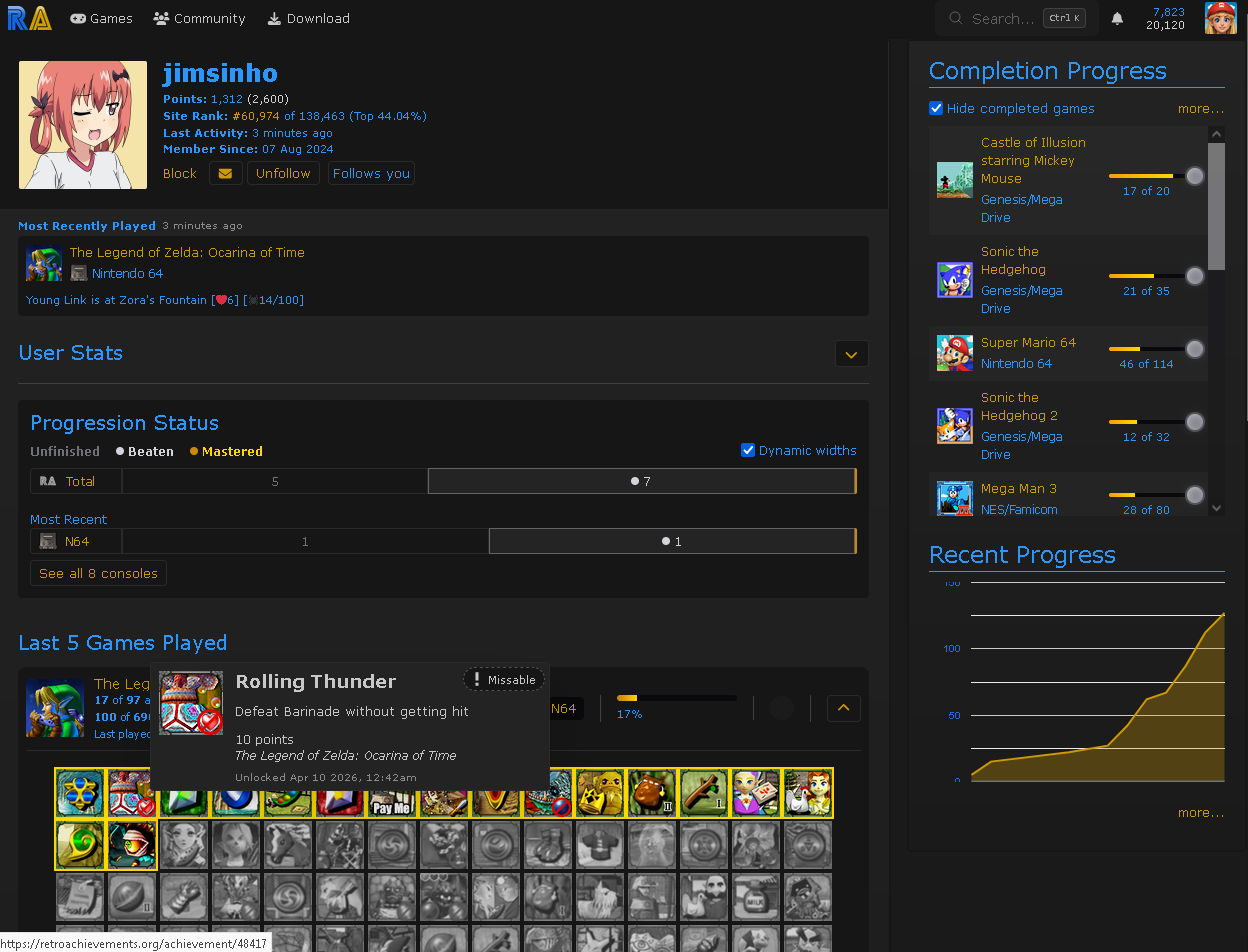The image size is (1248, 952).
Task: Open the notifications bell
Action: [x=1118, y=18]
